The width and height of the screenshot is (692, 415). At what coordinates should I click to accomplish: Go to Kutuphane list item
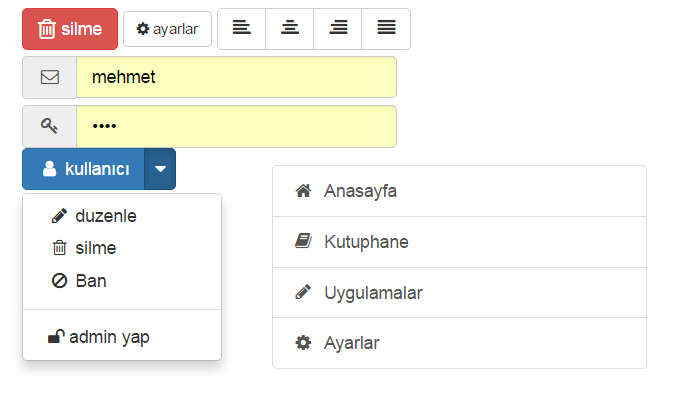pos(459,242)
